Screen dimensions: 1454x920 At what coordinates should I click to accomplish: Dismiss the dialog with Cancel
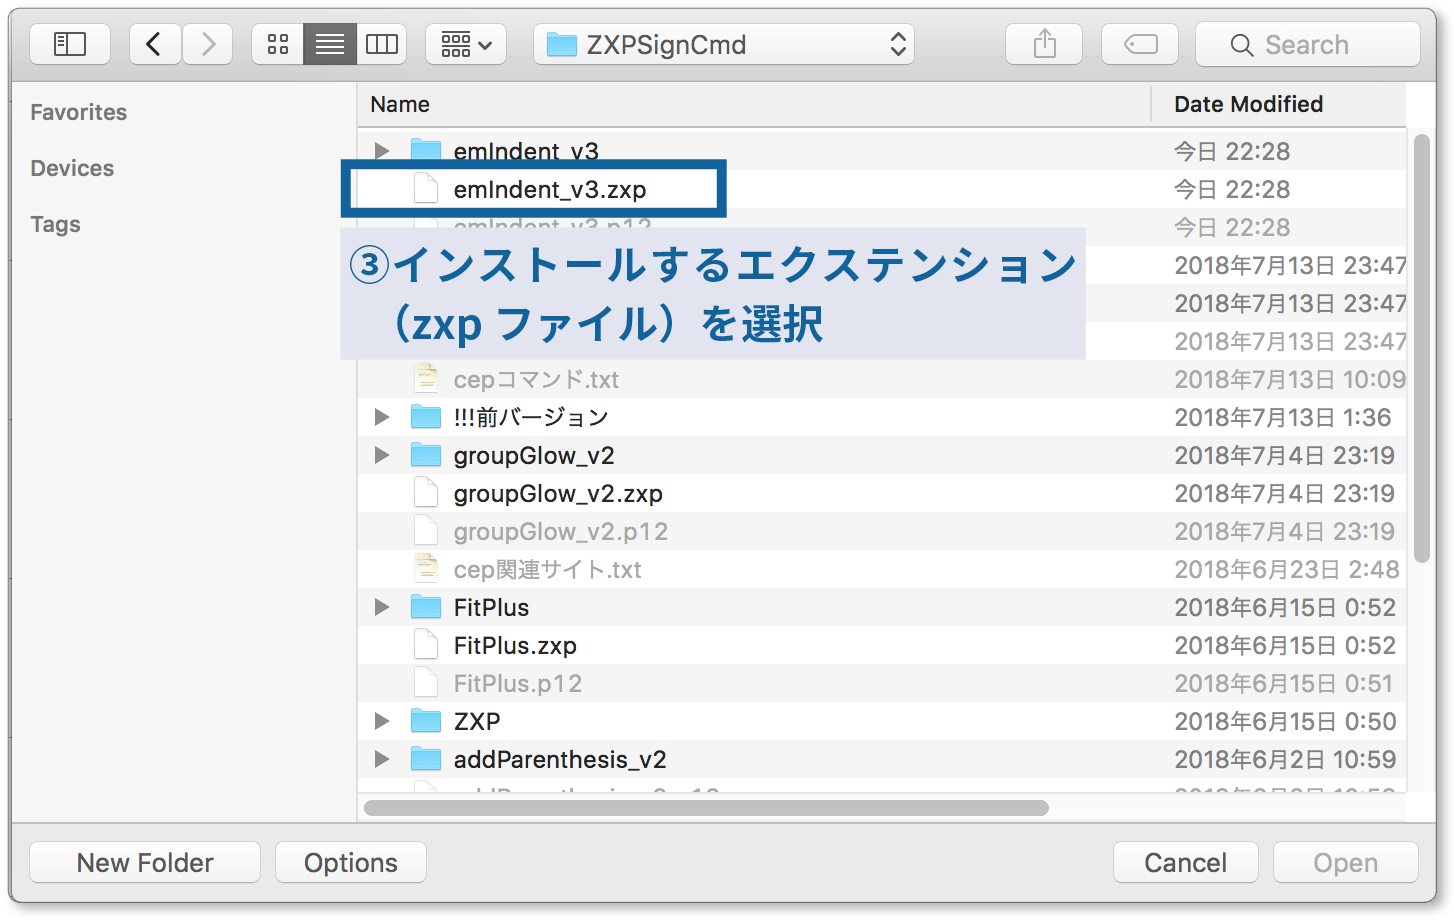pos(1185,861)
